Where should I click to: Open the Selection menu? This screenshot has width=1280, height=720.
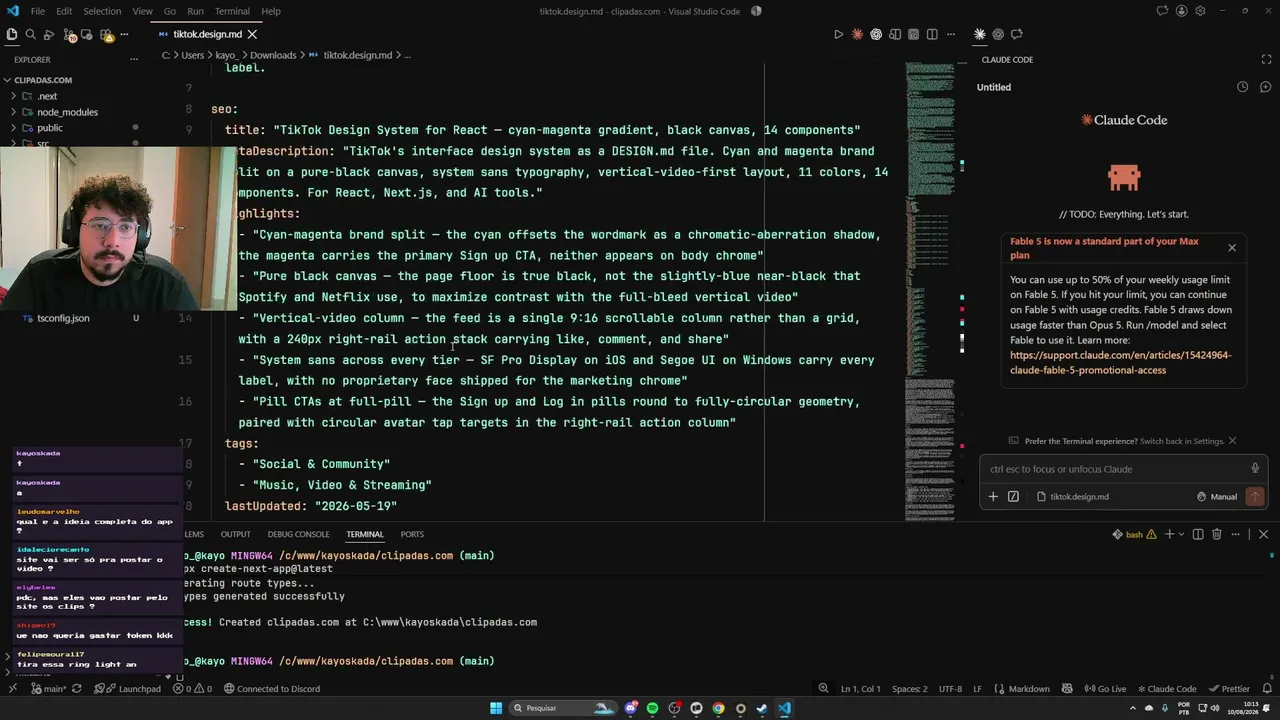(x=102, y=11)
